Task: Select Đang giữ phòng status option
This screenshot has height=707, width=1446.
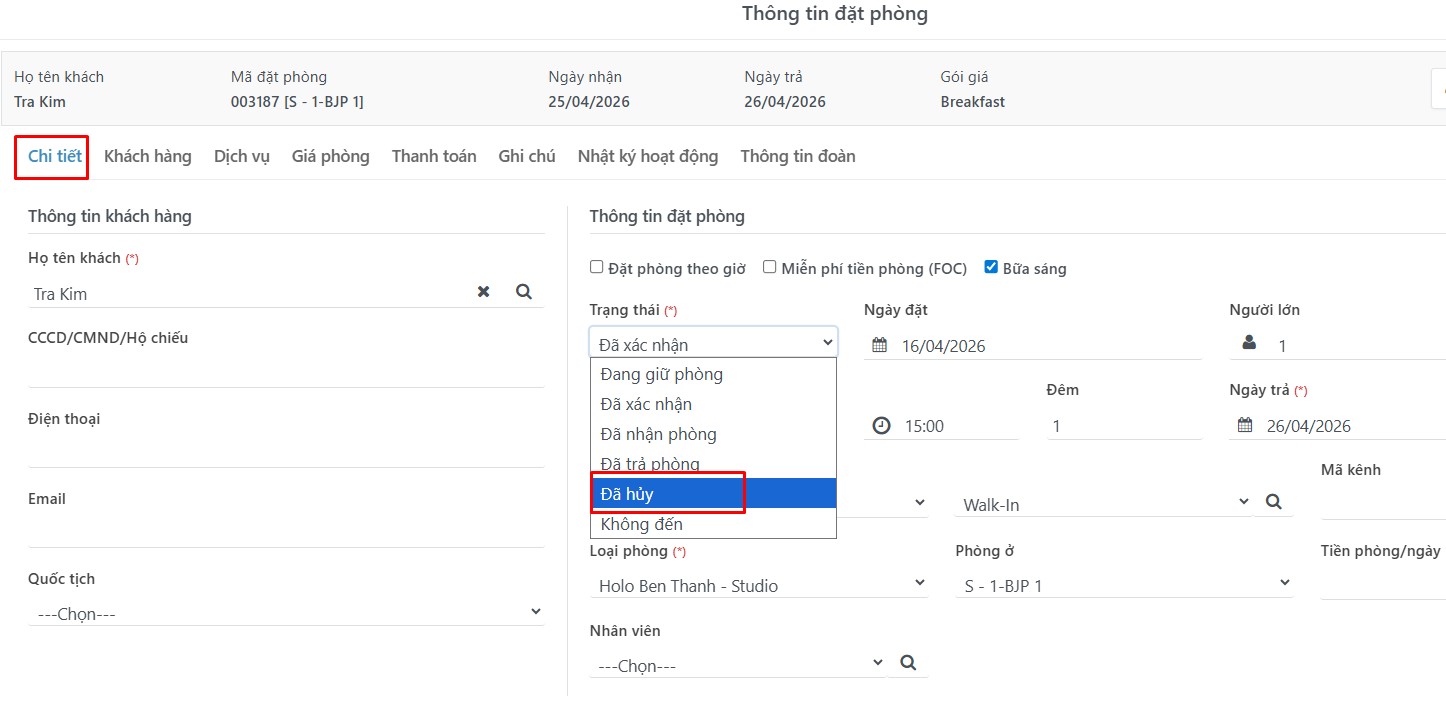Action: point(713,374)
